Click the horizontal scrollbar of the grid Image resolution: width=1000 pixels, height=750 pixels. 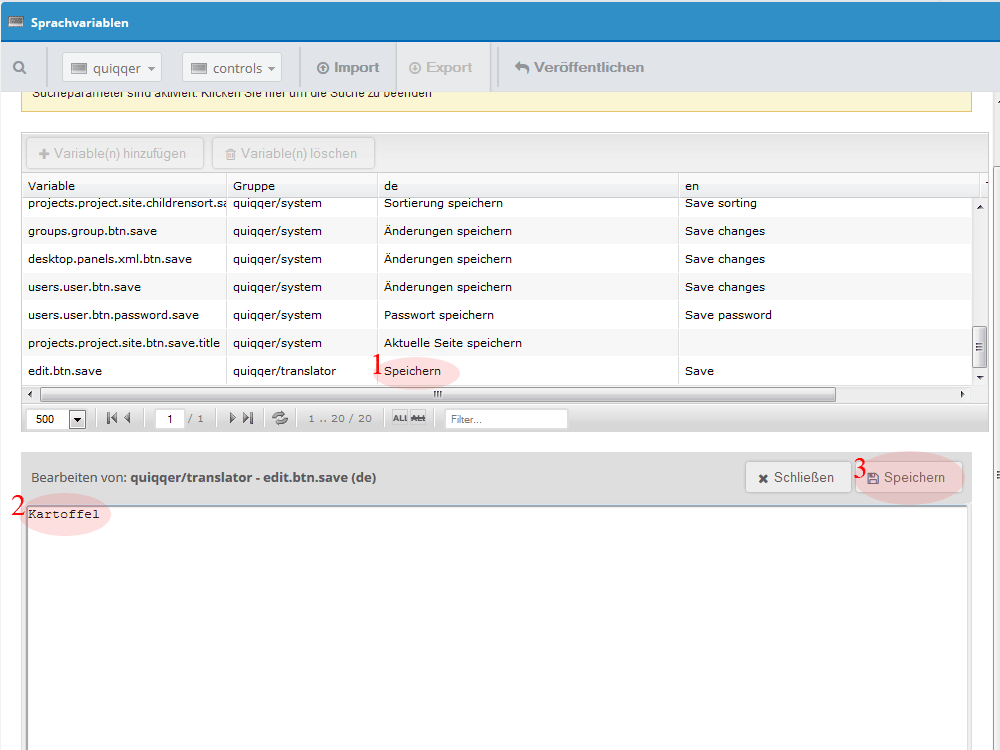[438, 395]
